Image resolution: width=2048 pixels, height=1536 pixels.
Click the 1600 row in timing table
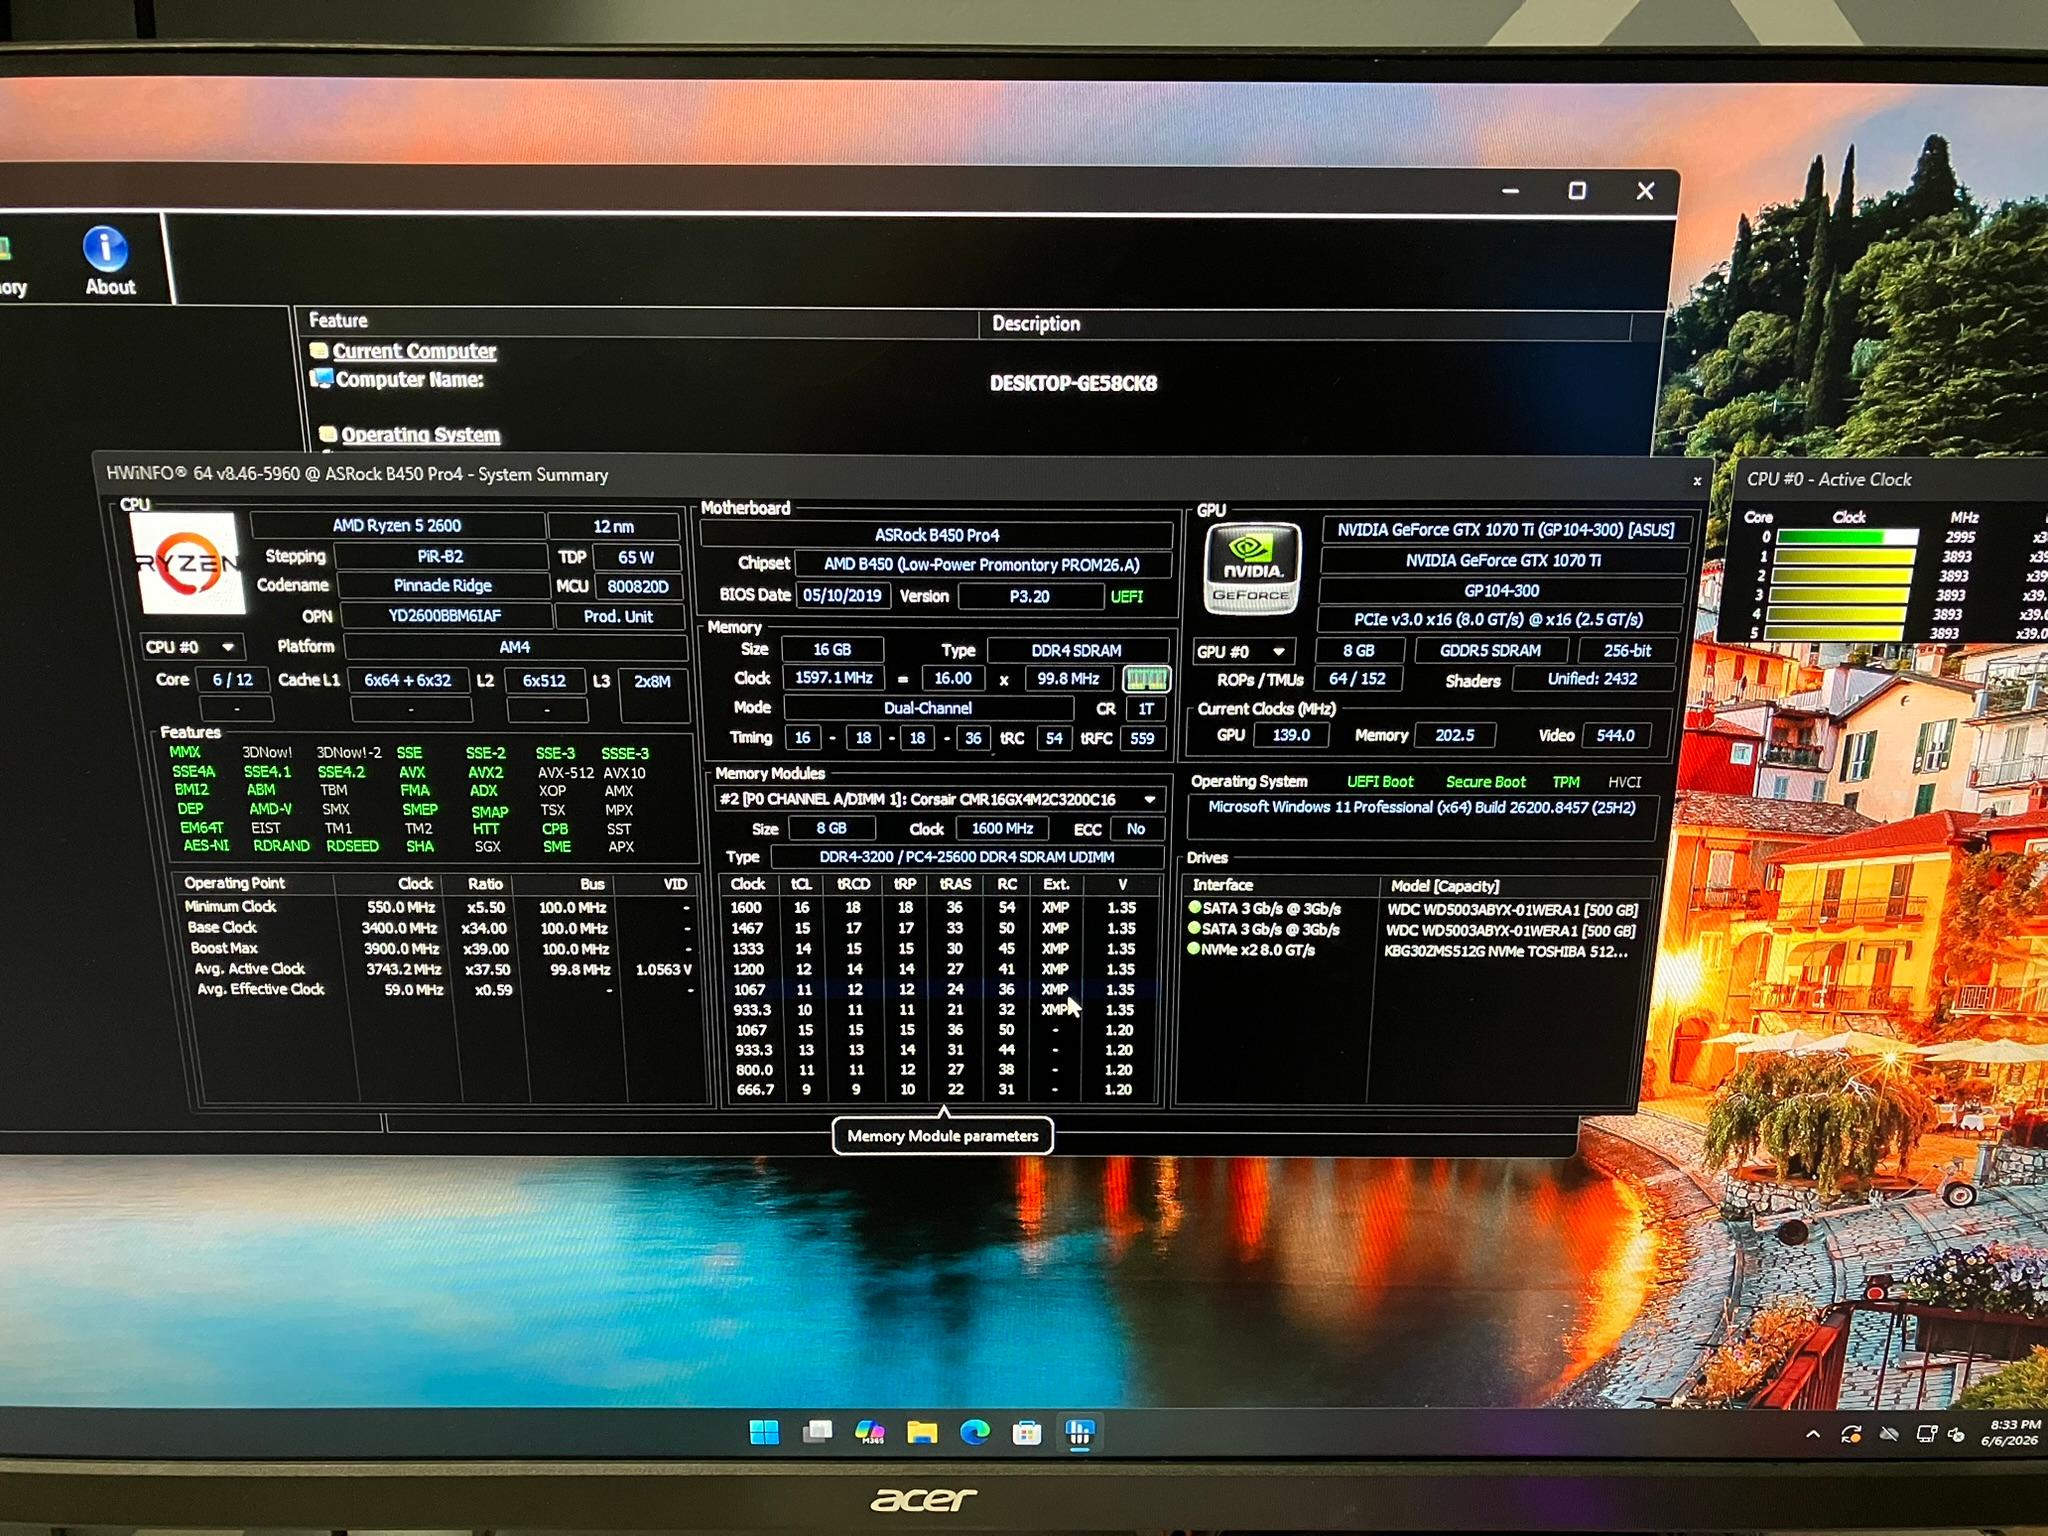(939, 908)
